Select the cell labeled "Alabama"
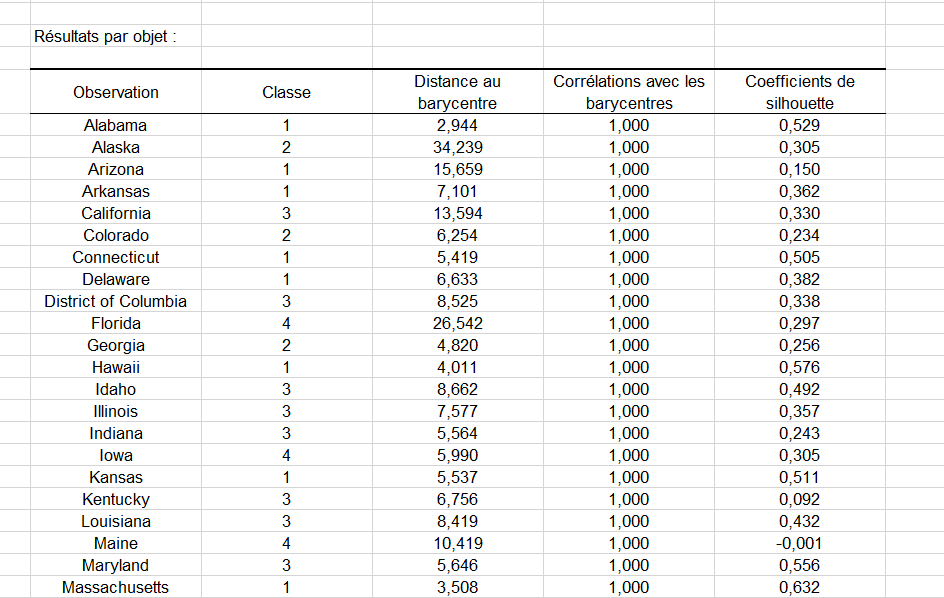Viewport: 944px width, 598px height. tap(115, 125)
